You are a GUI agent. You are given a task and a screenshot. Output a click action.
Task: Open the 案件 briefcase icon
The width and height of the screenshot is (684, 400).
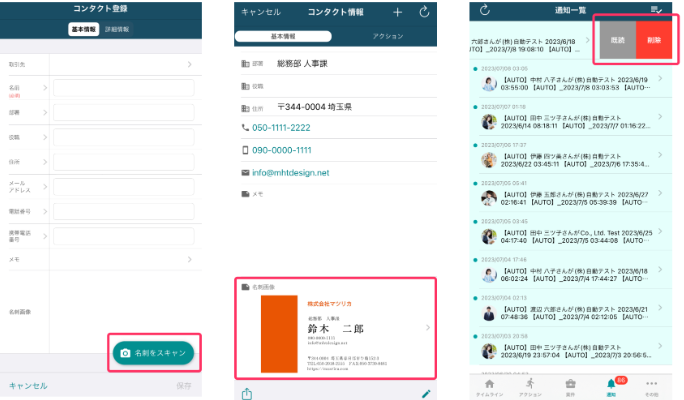tap(570, 386)
